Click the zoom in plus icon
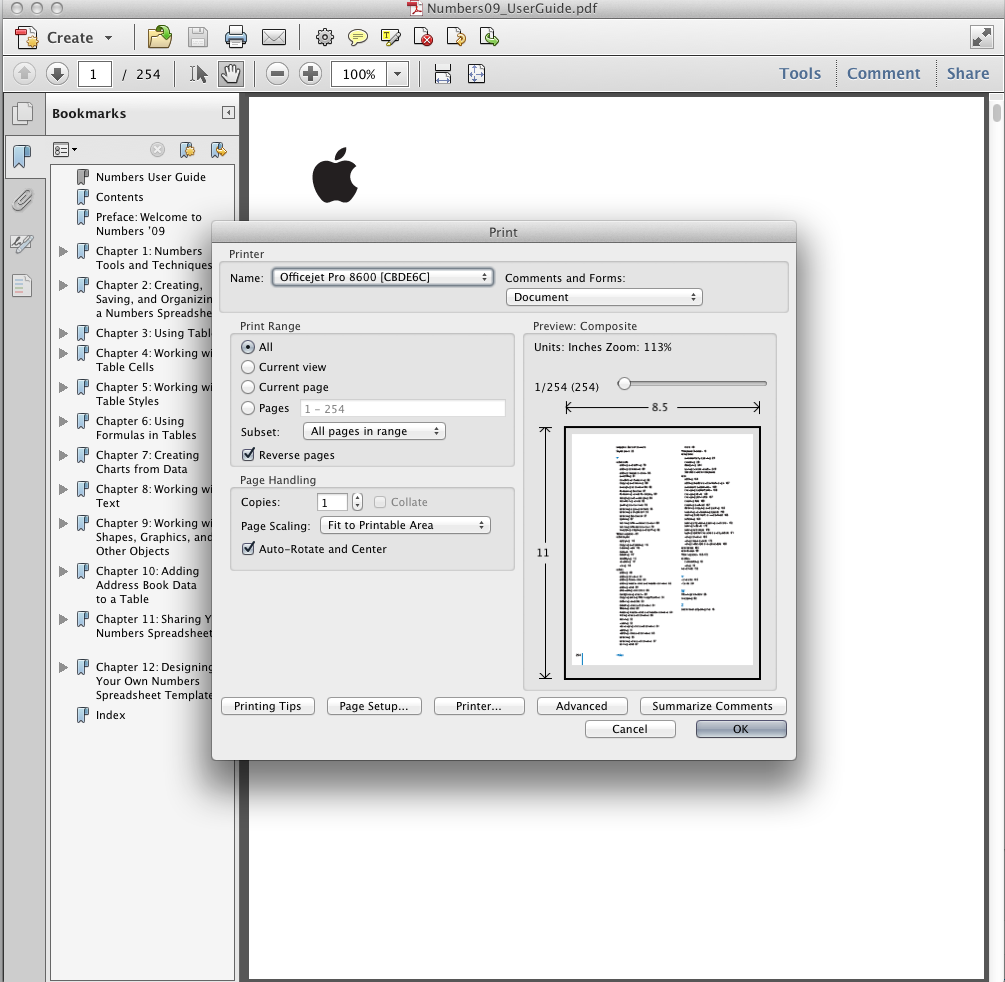Image resolution: width=1005 pixels, height=982 pixels. coord(310,74)
